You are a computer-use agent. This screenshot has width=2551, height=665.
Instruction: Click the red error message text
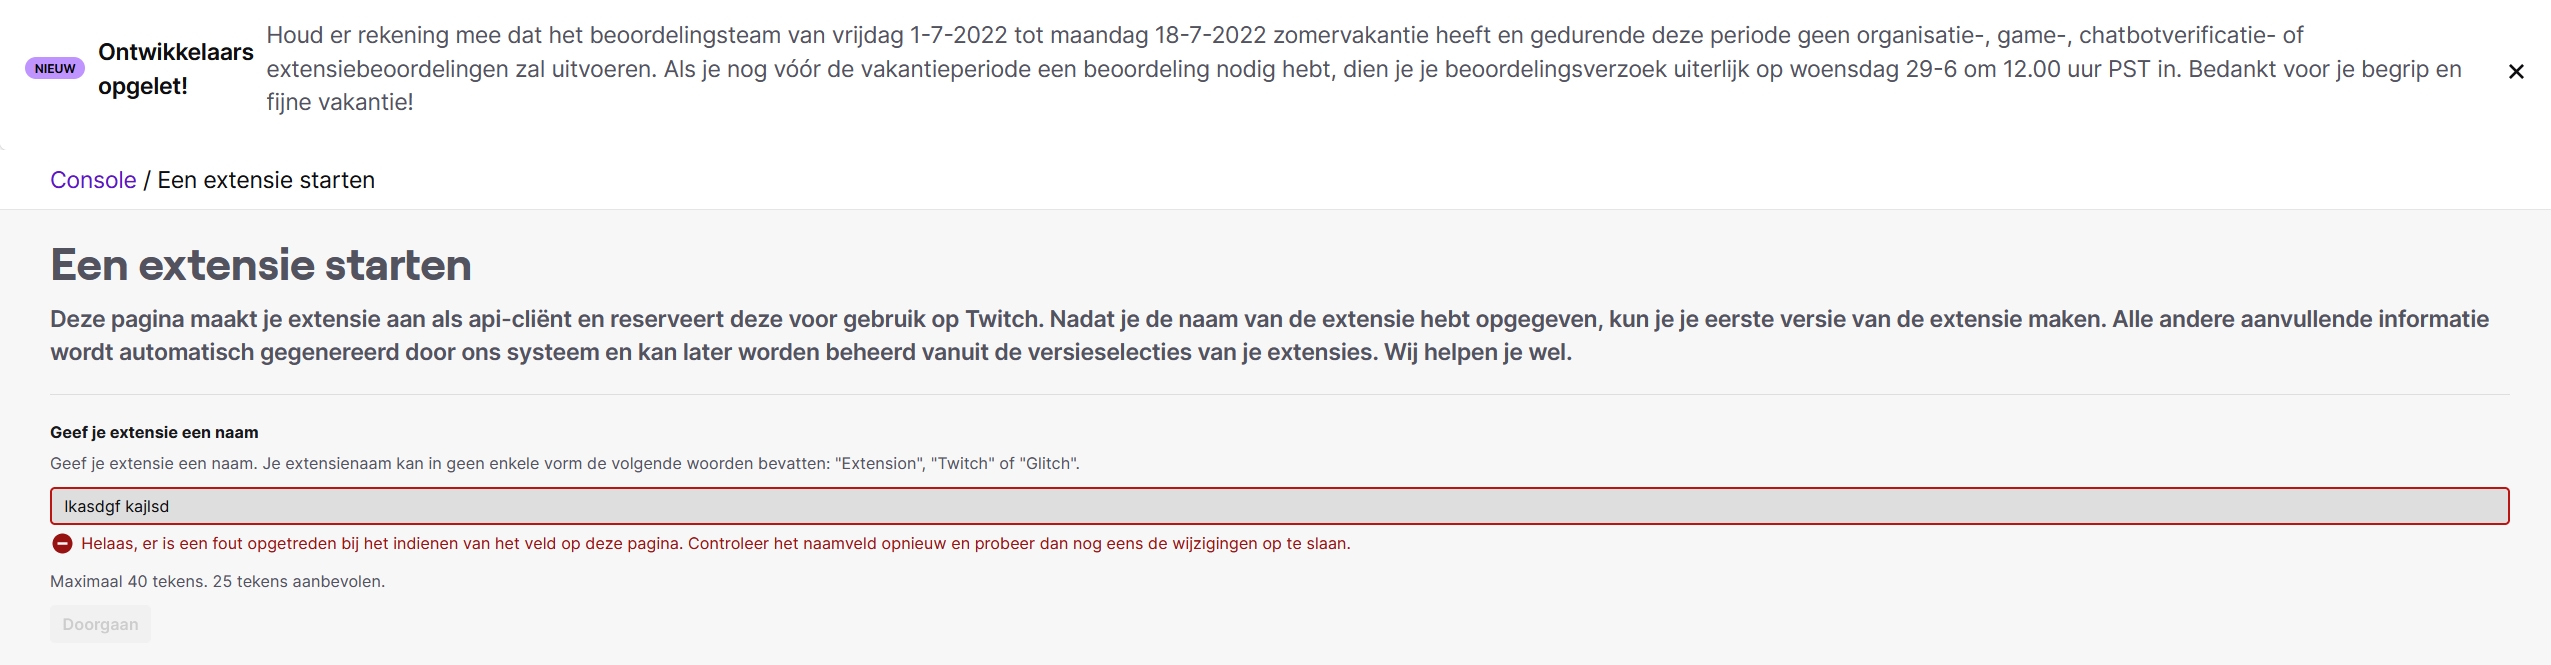716,543
